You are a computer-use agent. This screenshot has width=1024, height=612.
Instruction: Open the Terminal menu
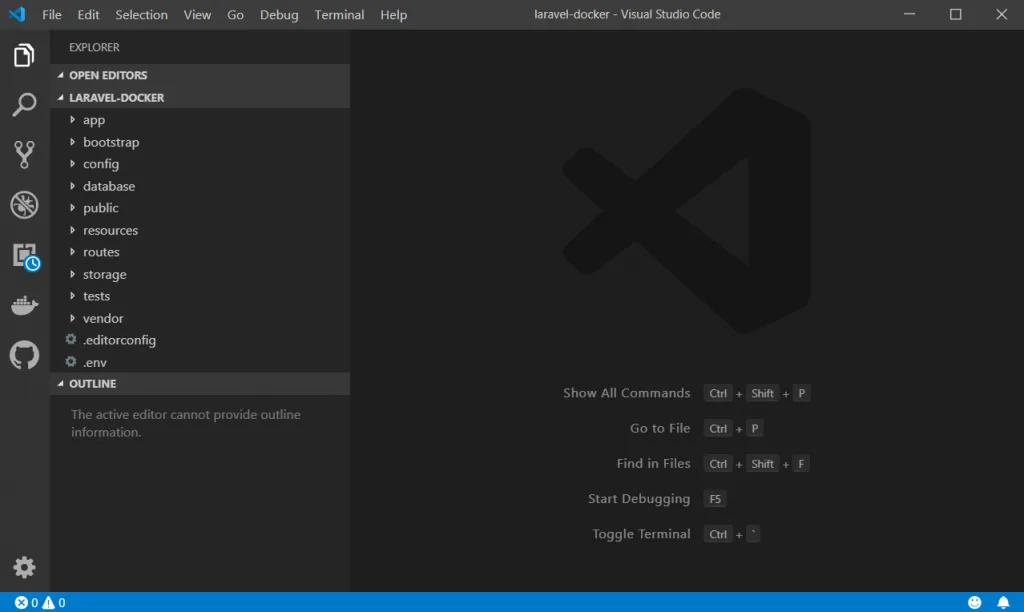(339, 14)
